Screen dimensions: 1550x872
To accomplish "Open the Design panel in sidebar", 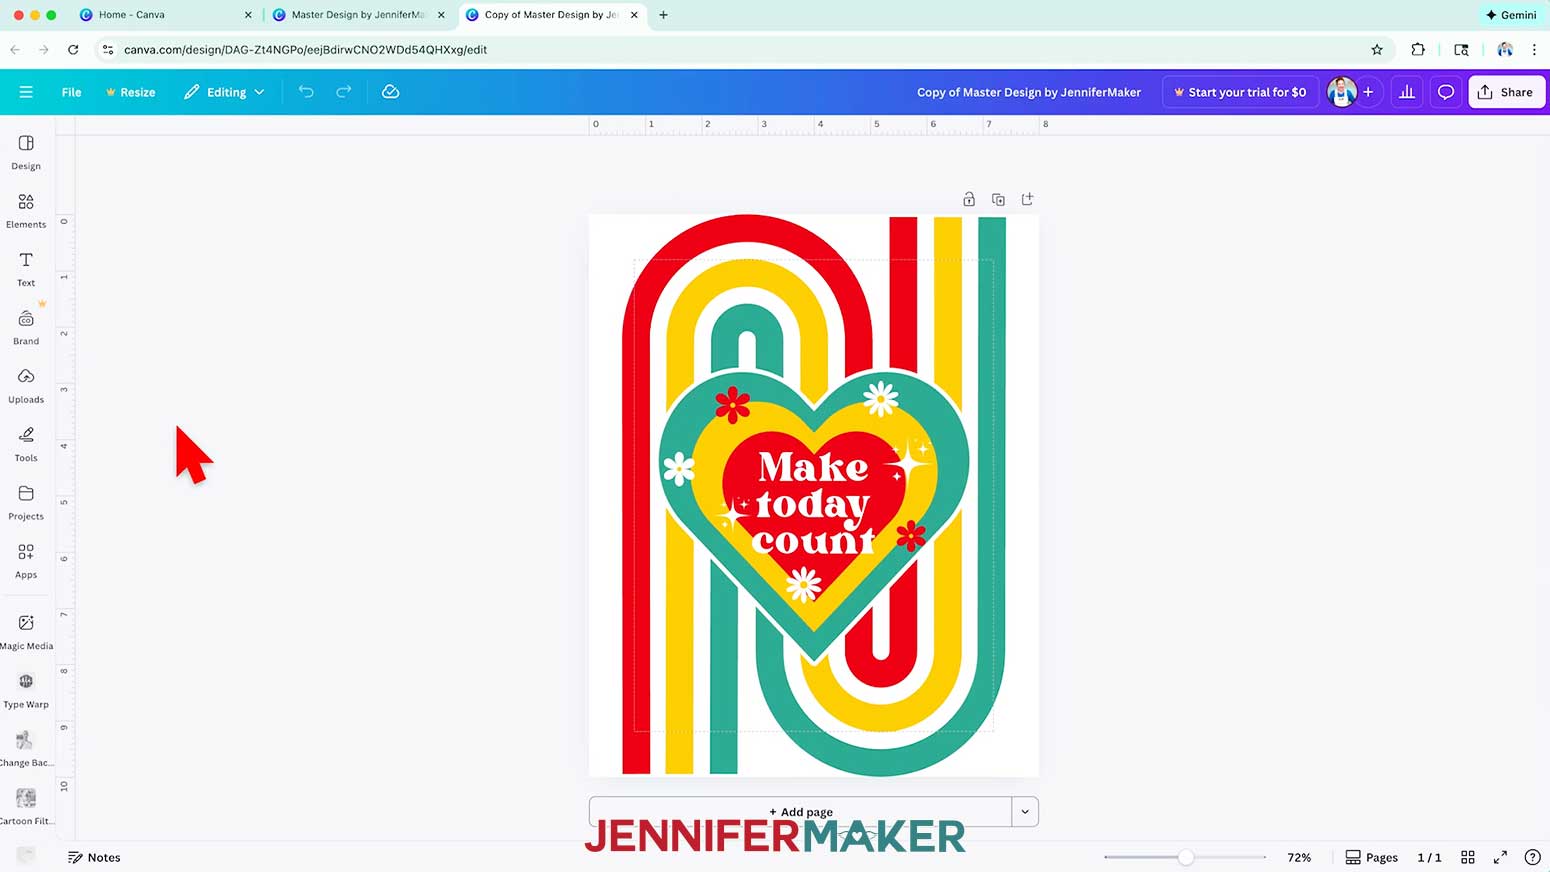I will pos(26,153).
